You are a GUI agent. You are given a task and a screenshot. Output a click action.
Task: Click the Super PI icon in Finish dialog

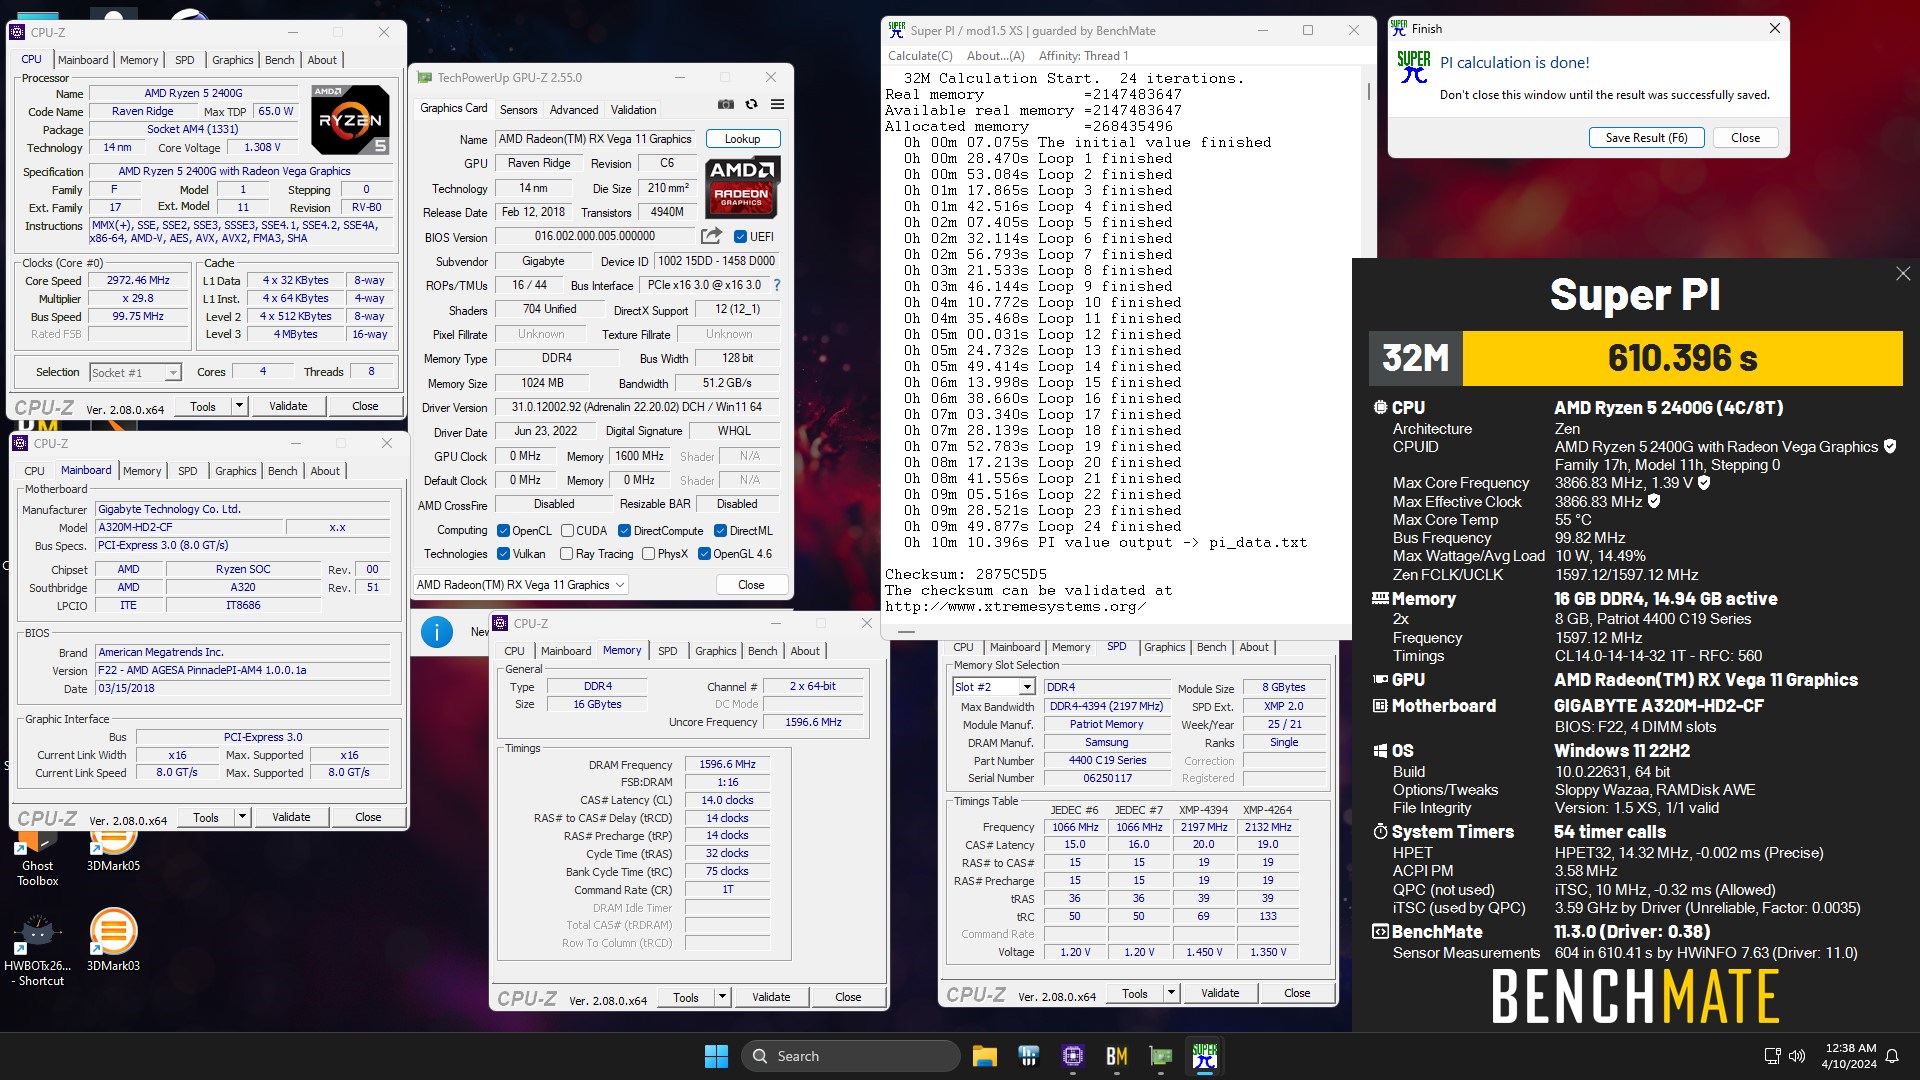(x=1414, y=67)
